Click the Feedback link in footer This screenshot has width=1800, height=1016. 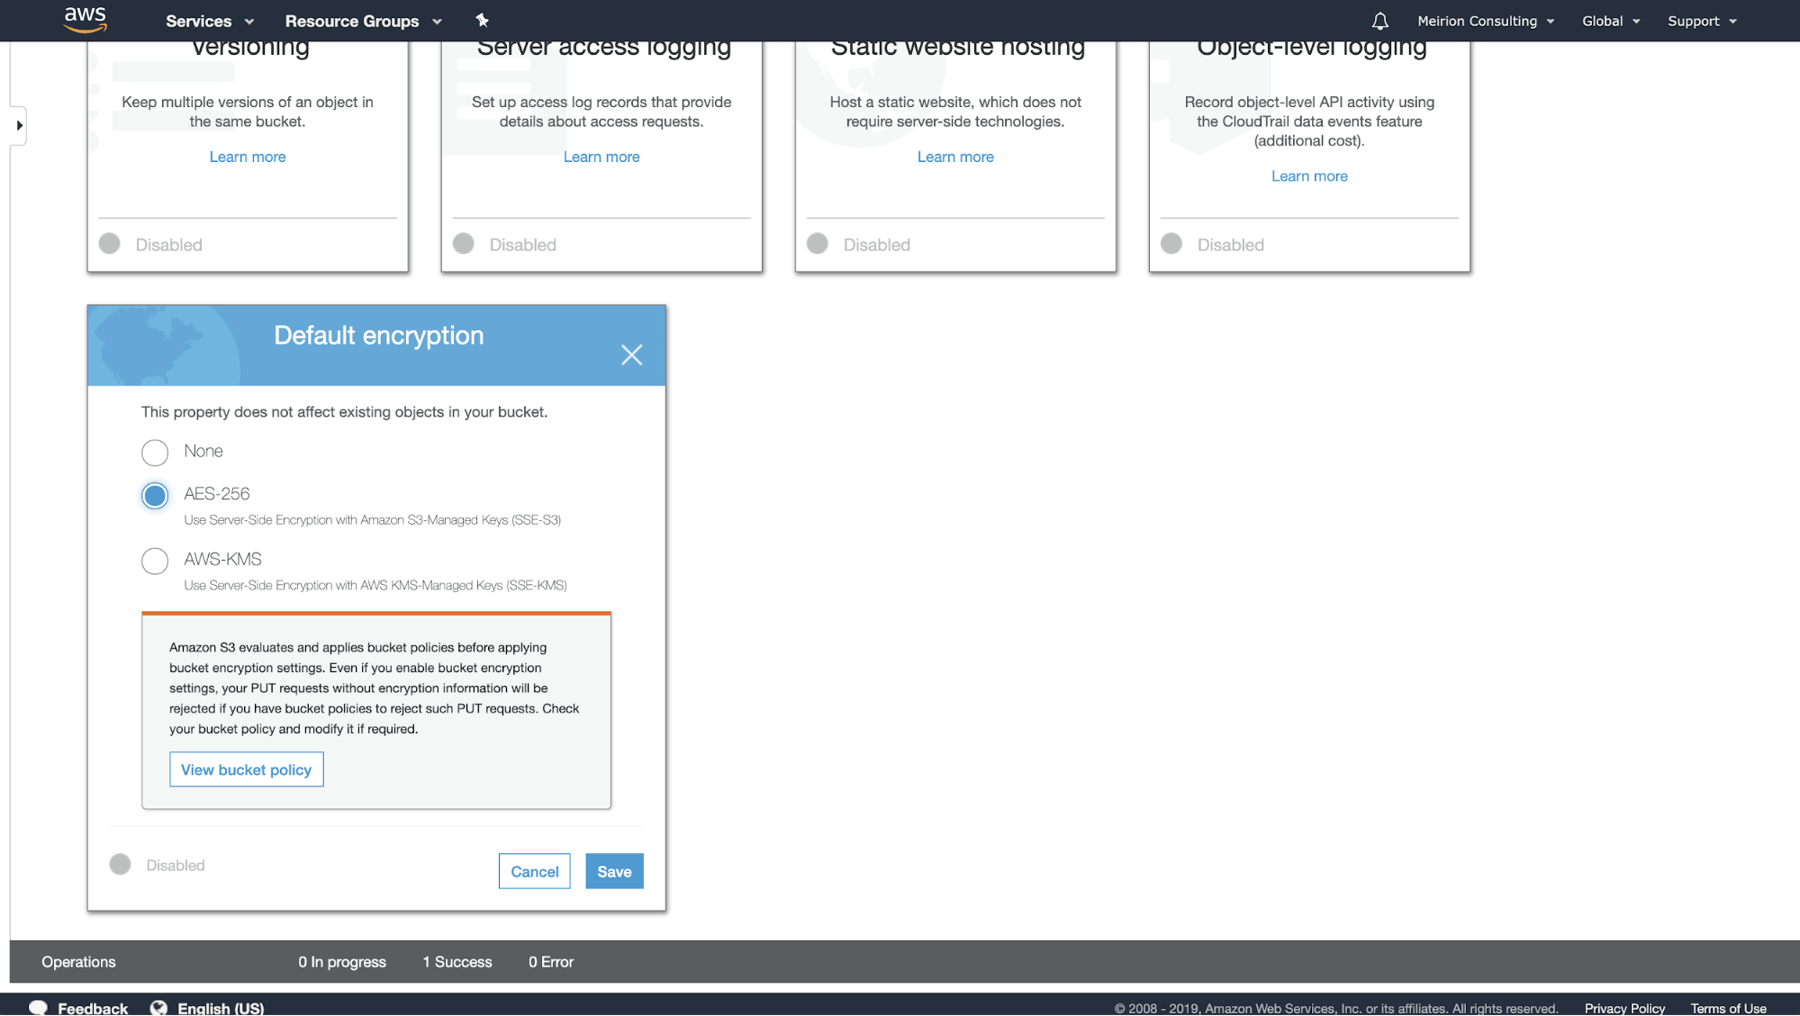(92, 1008)
